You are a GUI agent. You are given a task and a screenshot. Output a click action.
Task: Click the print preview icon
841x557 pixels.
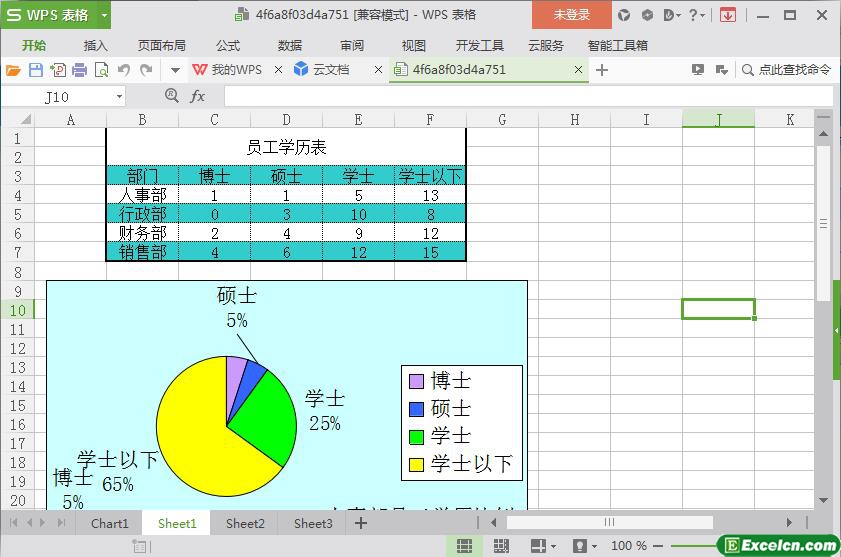[x=101, y=70]
